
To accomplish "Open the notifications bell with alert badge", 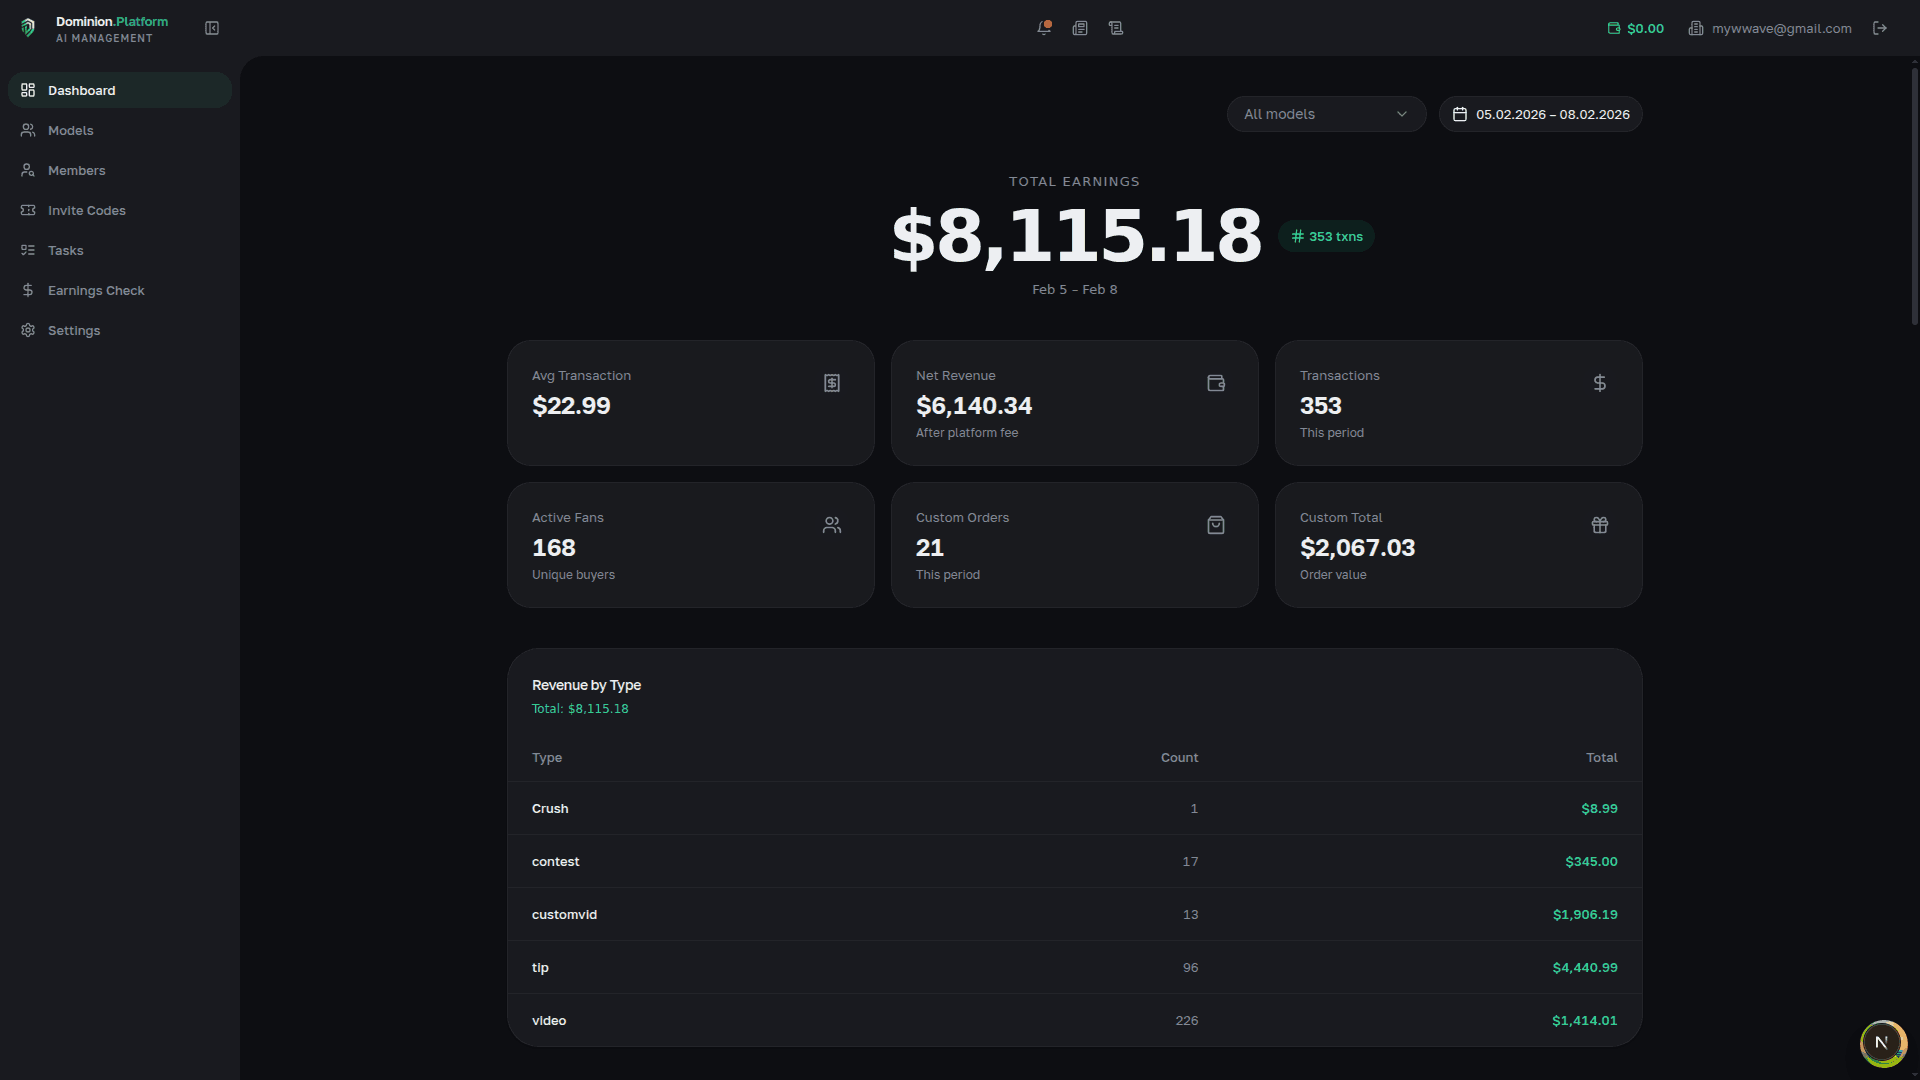I will coord(1043,28).
